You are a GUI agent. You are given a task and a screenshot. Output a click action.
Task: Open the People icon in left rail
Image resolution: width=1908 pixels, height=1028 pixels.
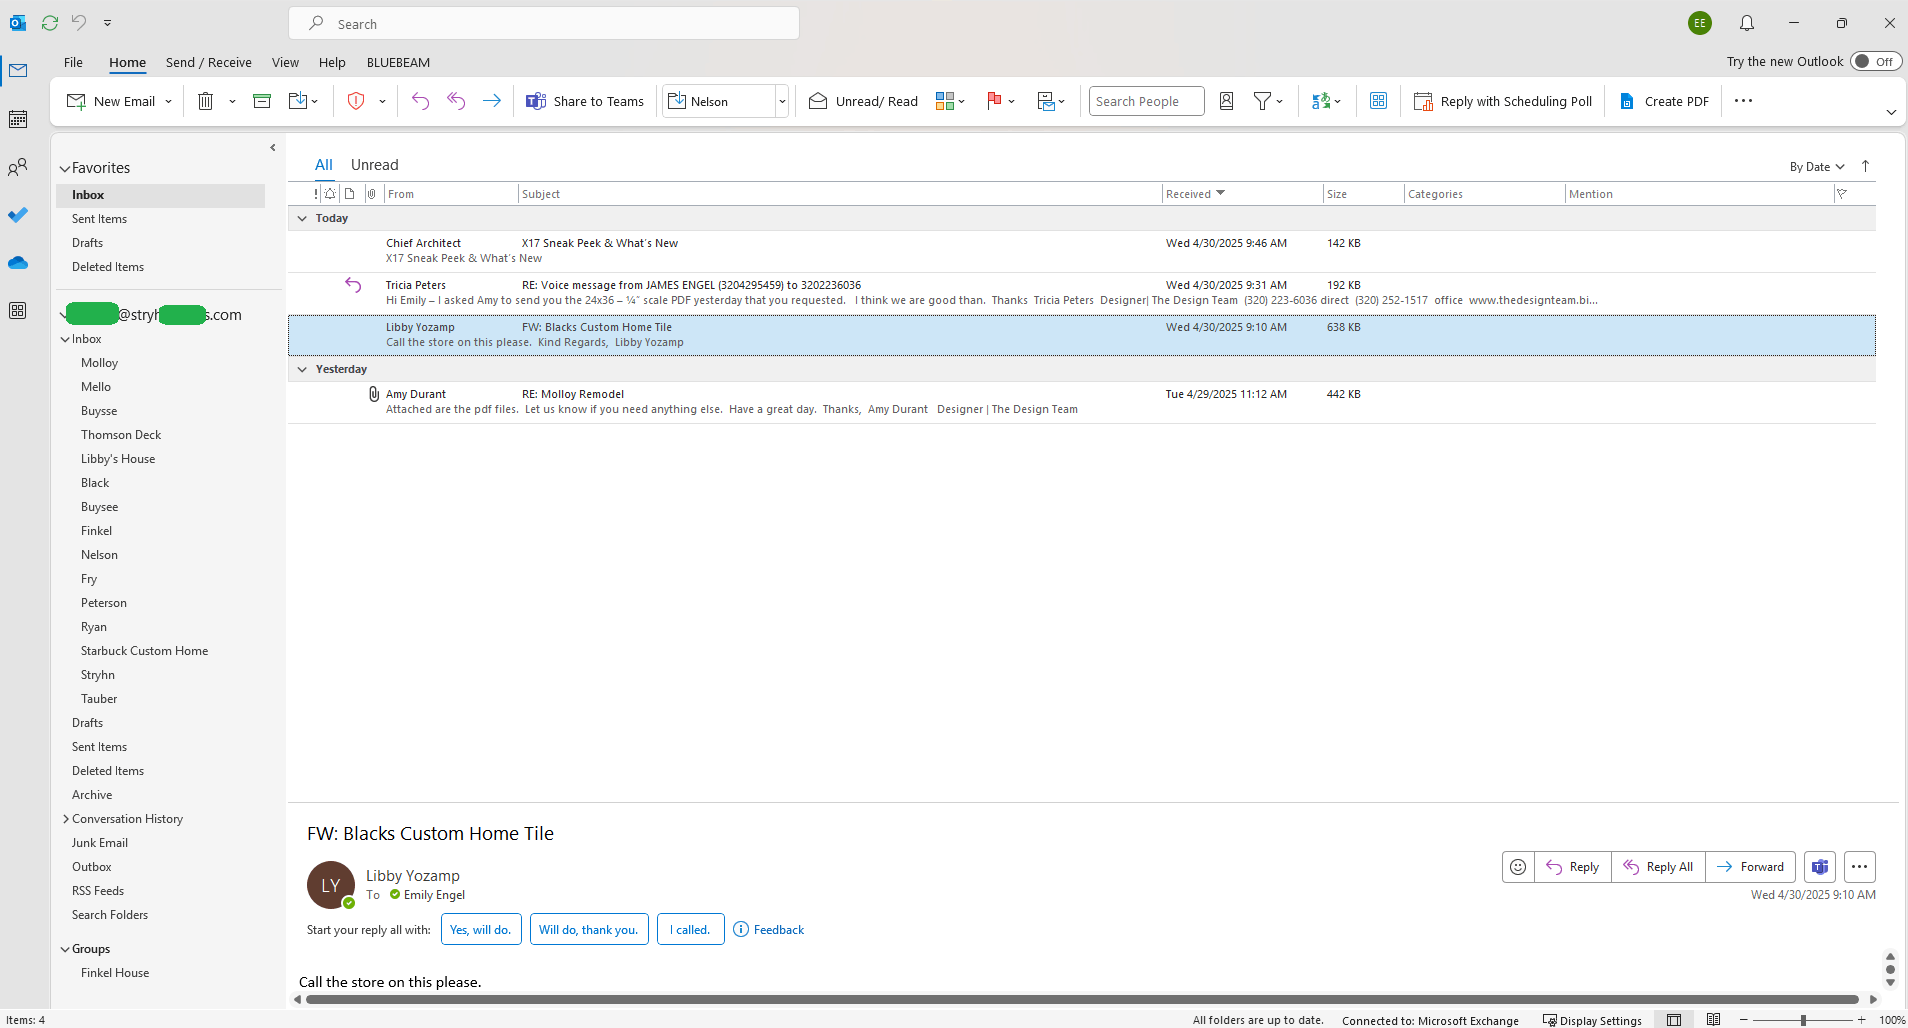[18, 167]
